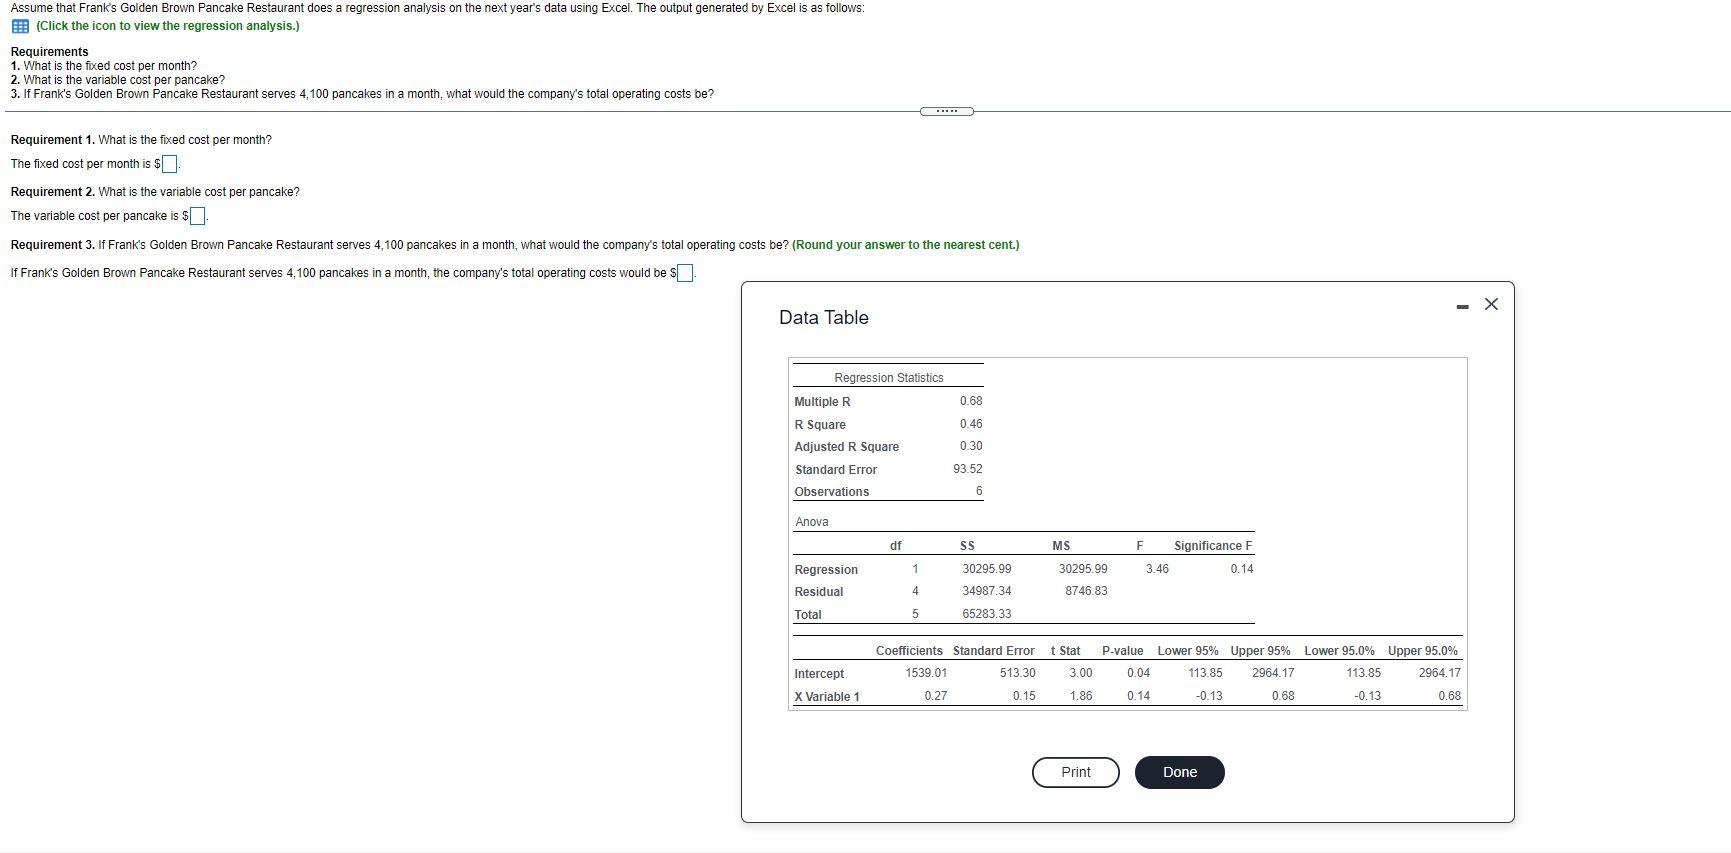
Task: Select the Intercept t Stat 3.00
Action: point(1081,673)
